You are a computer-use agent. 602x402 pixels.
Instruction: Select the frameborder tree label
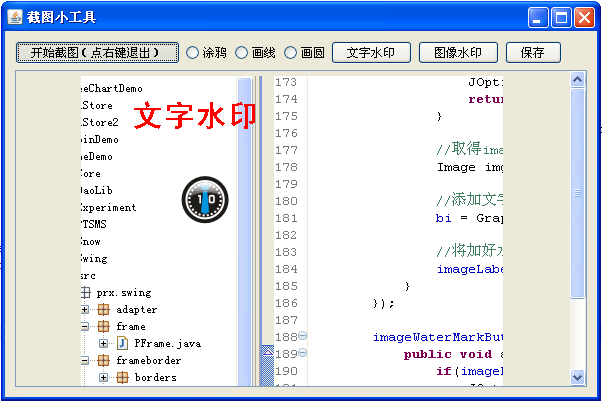tap(148, 360)
